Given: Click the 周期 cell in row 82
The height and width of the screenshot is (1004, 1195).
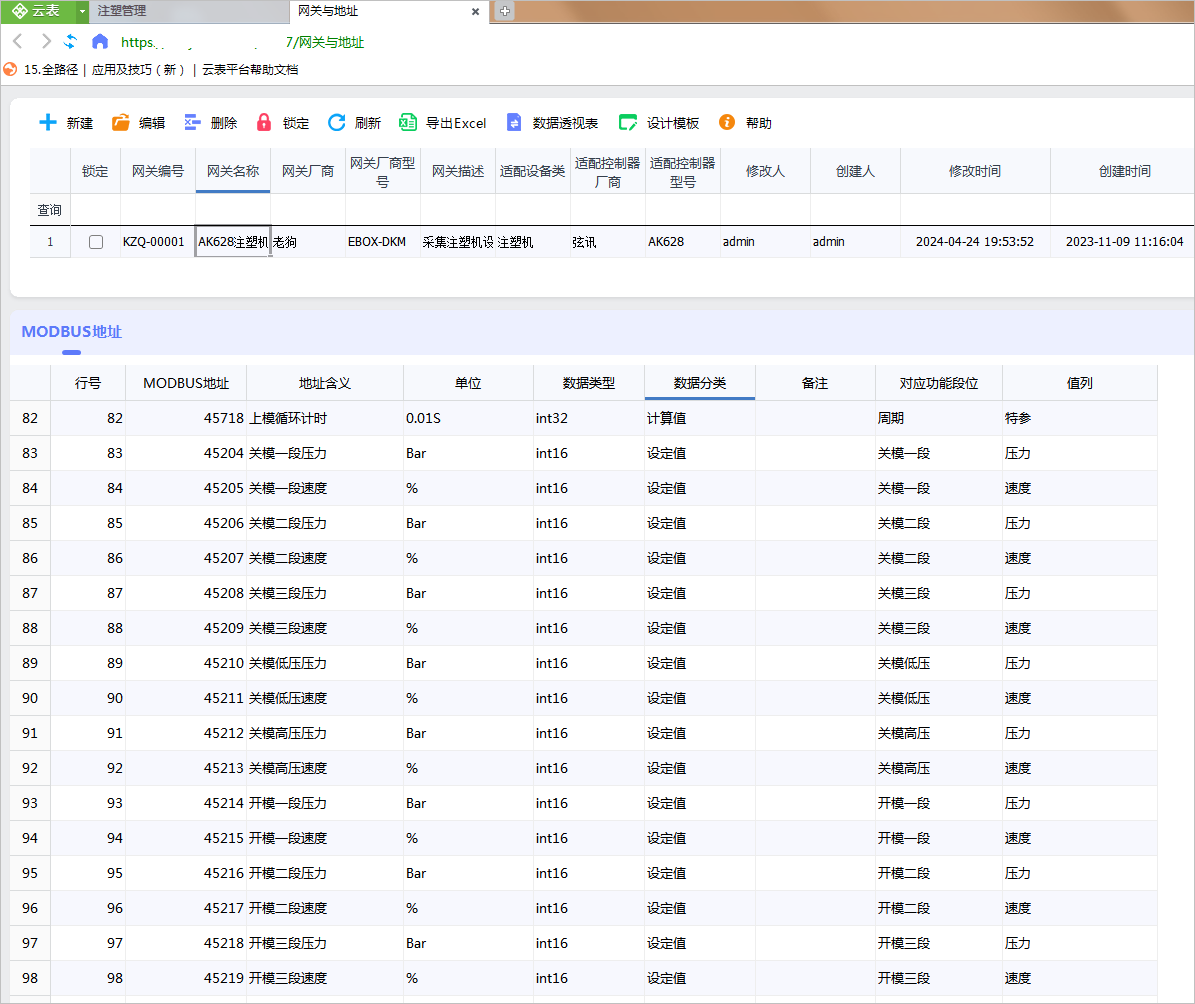Looking at the screenshot, I should click(x=938, y=418).
